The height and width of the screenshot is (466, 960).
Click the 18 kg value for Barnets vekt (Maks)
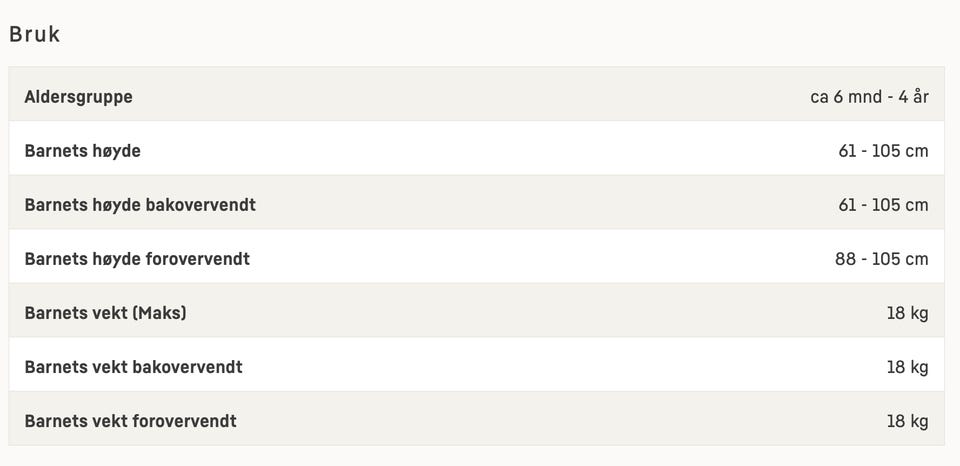[x=907, y=313]
